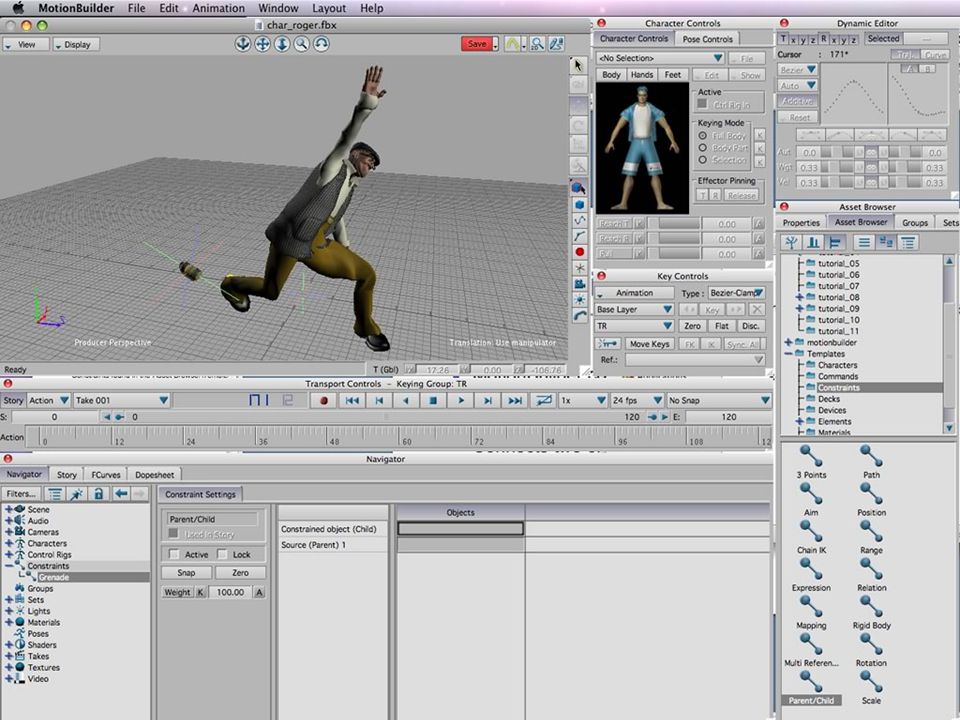Switch to the FCurves tab

[106, 474]
